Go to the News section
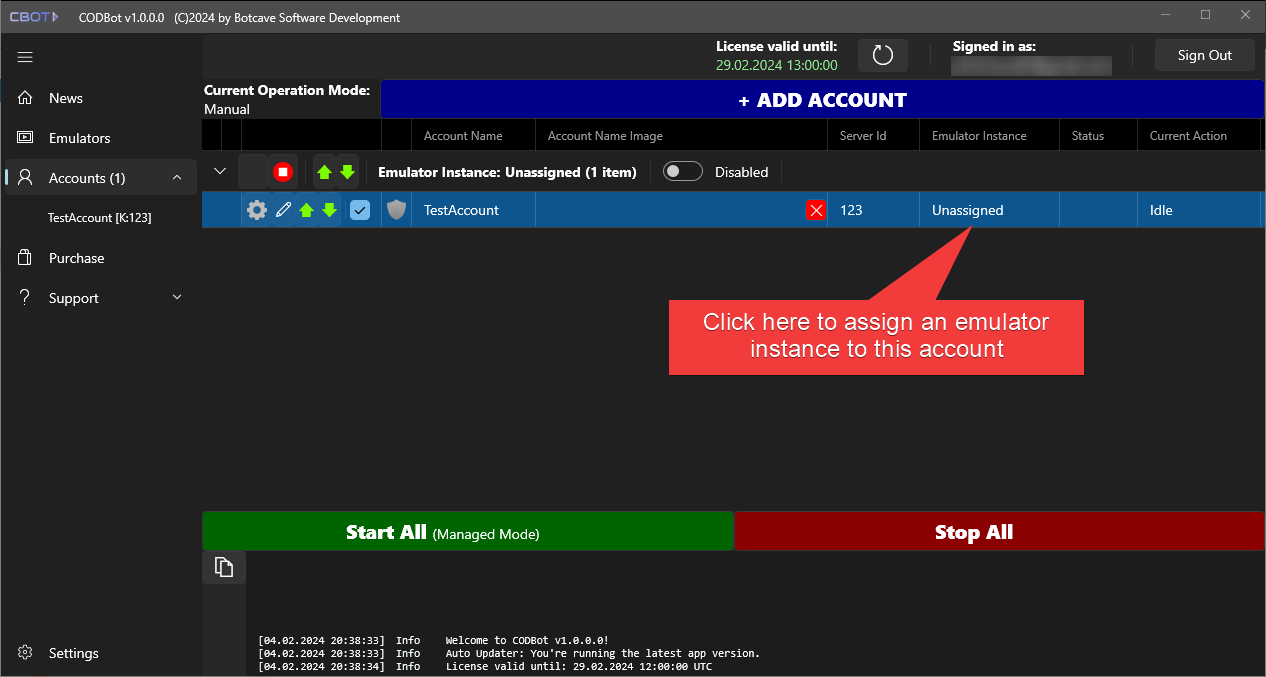 tap(66, 98)
